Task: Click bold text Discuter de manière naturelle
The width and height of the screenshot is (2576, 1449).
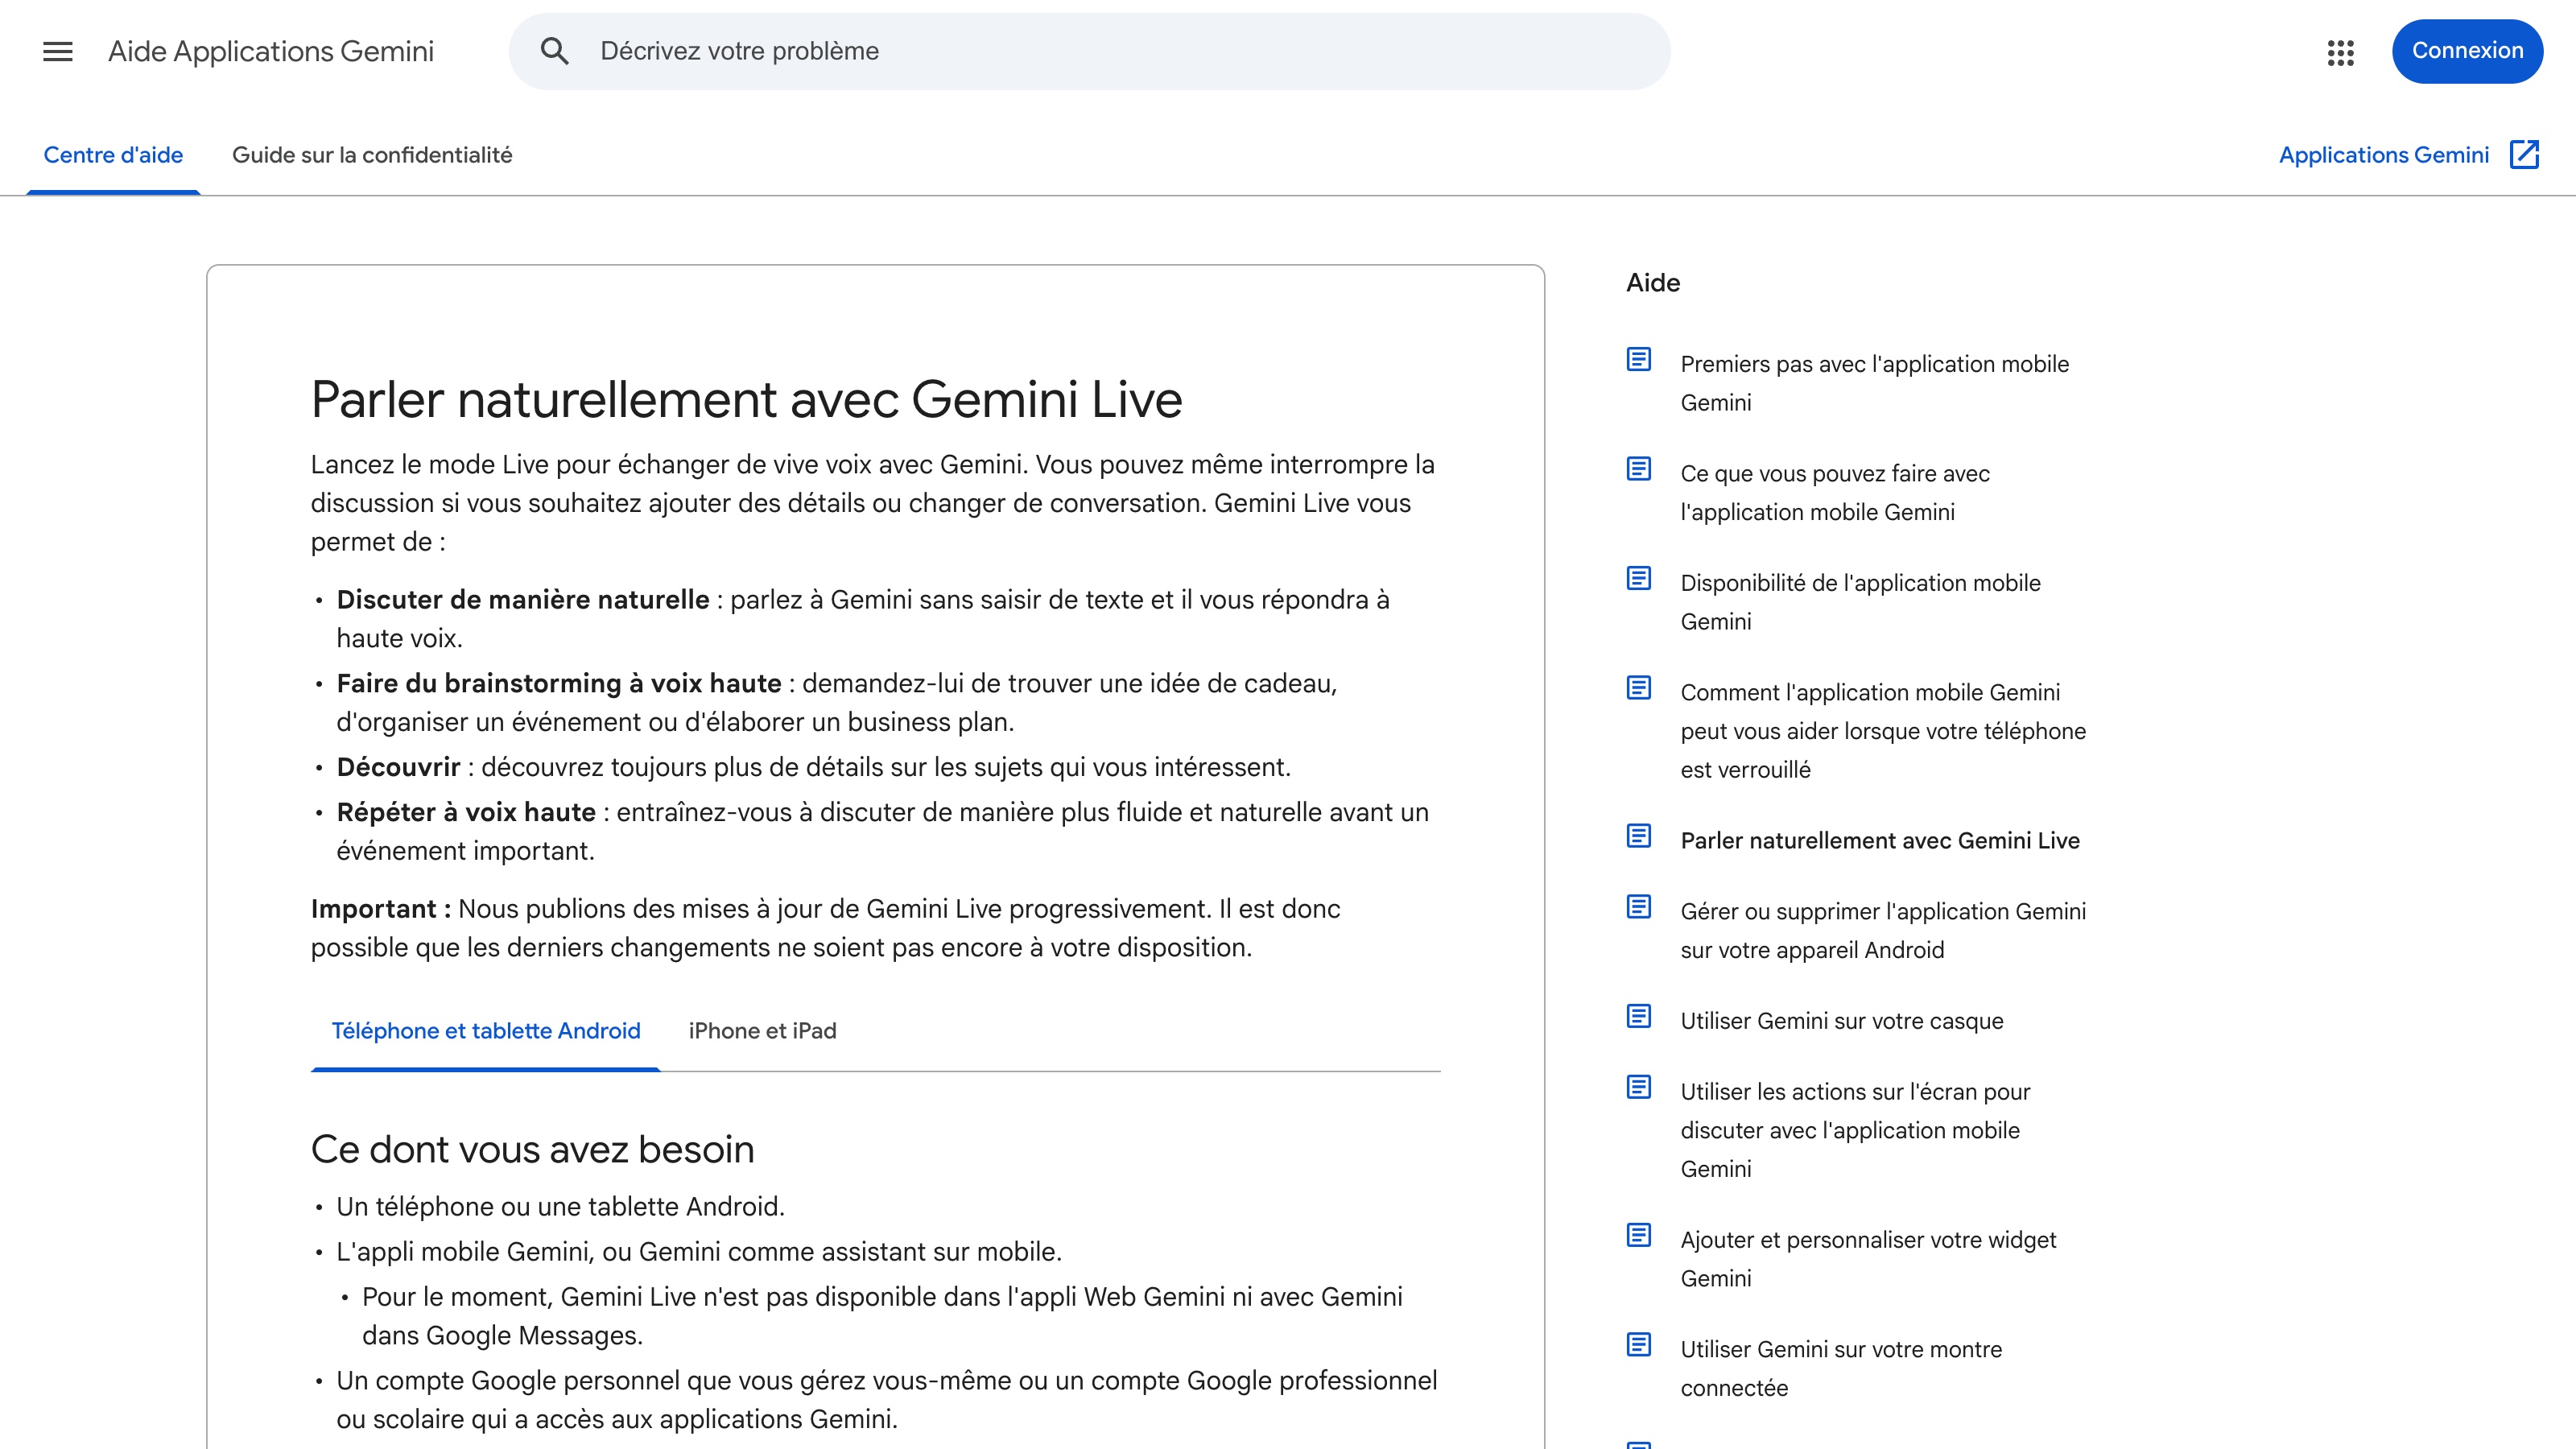Action: [522, 600]
